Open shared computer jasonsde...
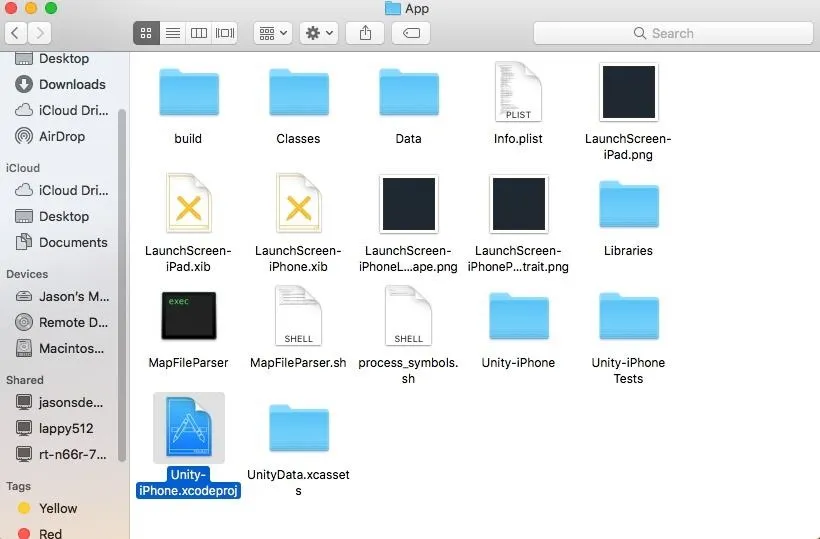The image size is (820, 539). 62,403
